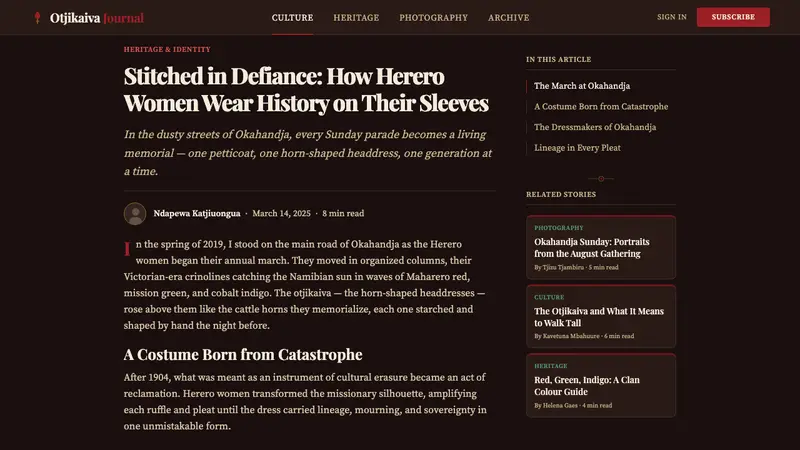
Task: Jump to Lineage in Every Pleat section
Action: 577,147
